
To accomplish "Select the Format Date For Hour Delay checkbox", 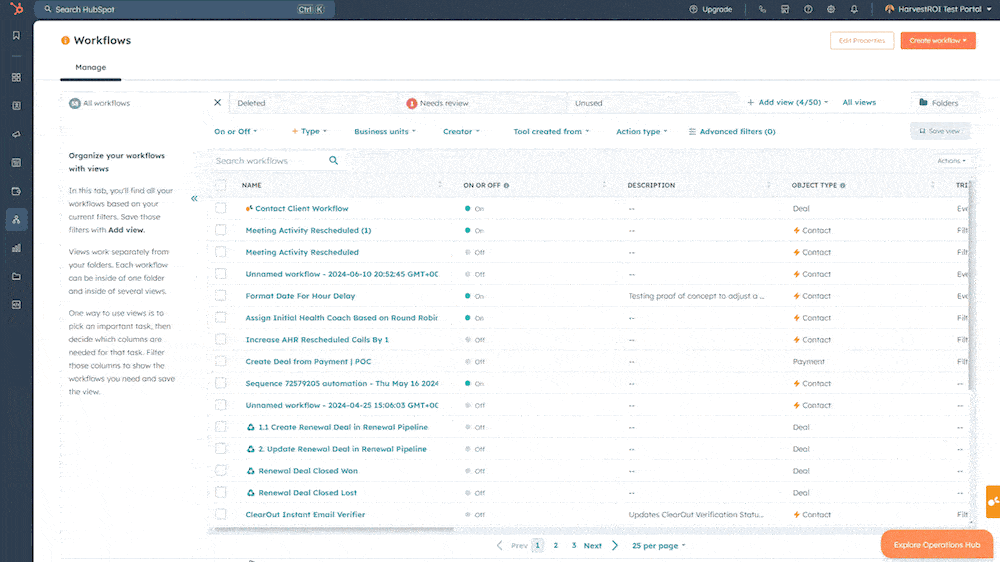I will (221, 295).
